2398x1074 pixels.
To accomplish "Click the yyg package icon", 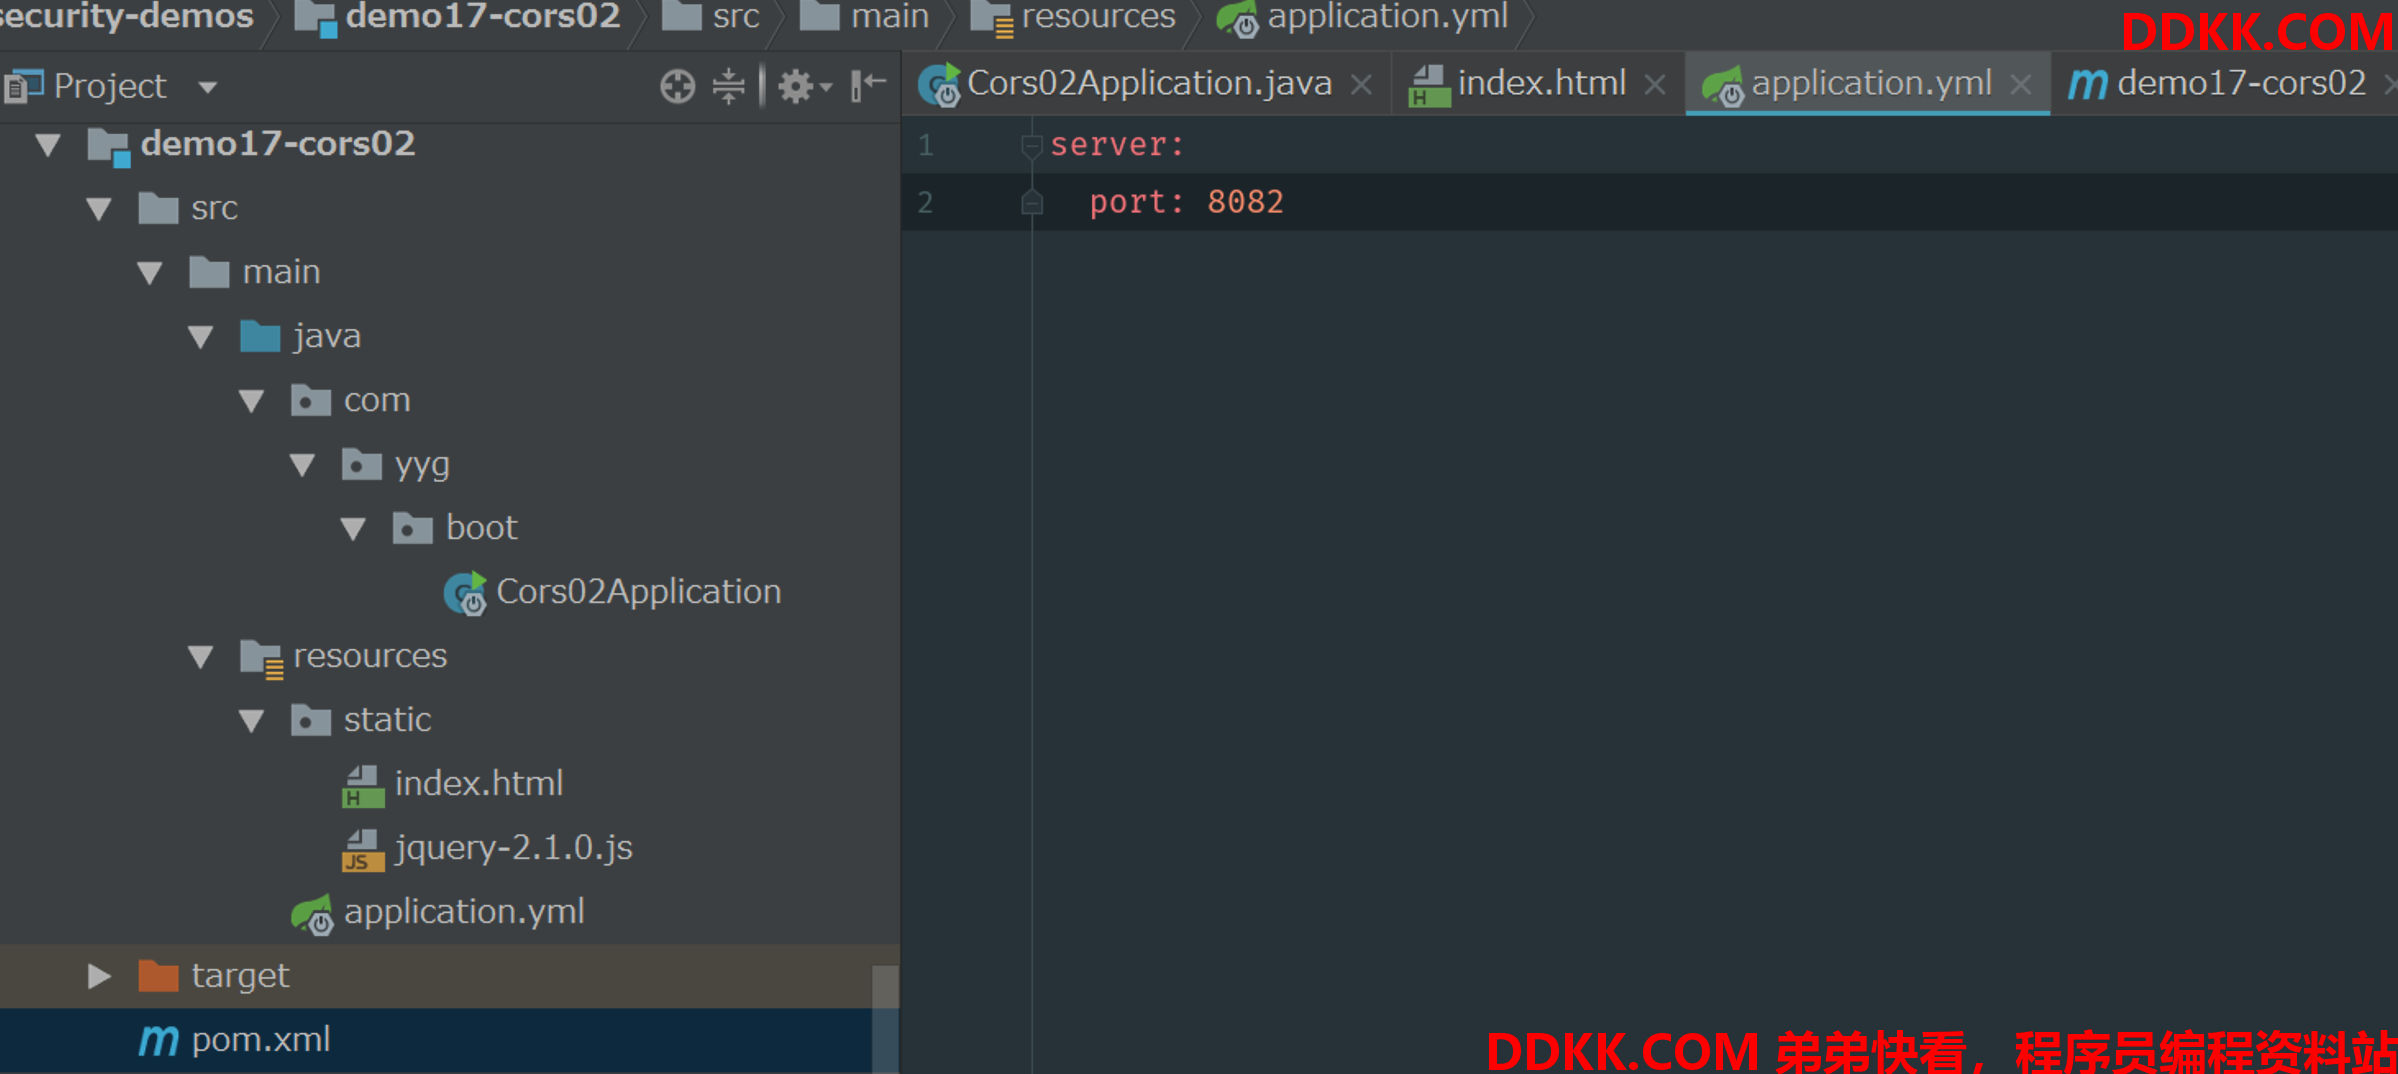I will coord(362,464).
